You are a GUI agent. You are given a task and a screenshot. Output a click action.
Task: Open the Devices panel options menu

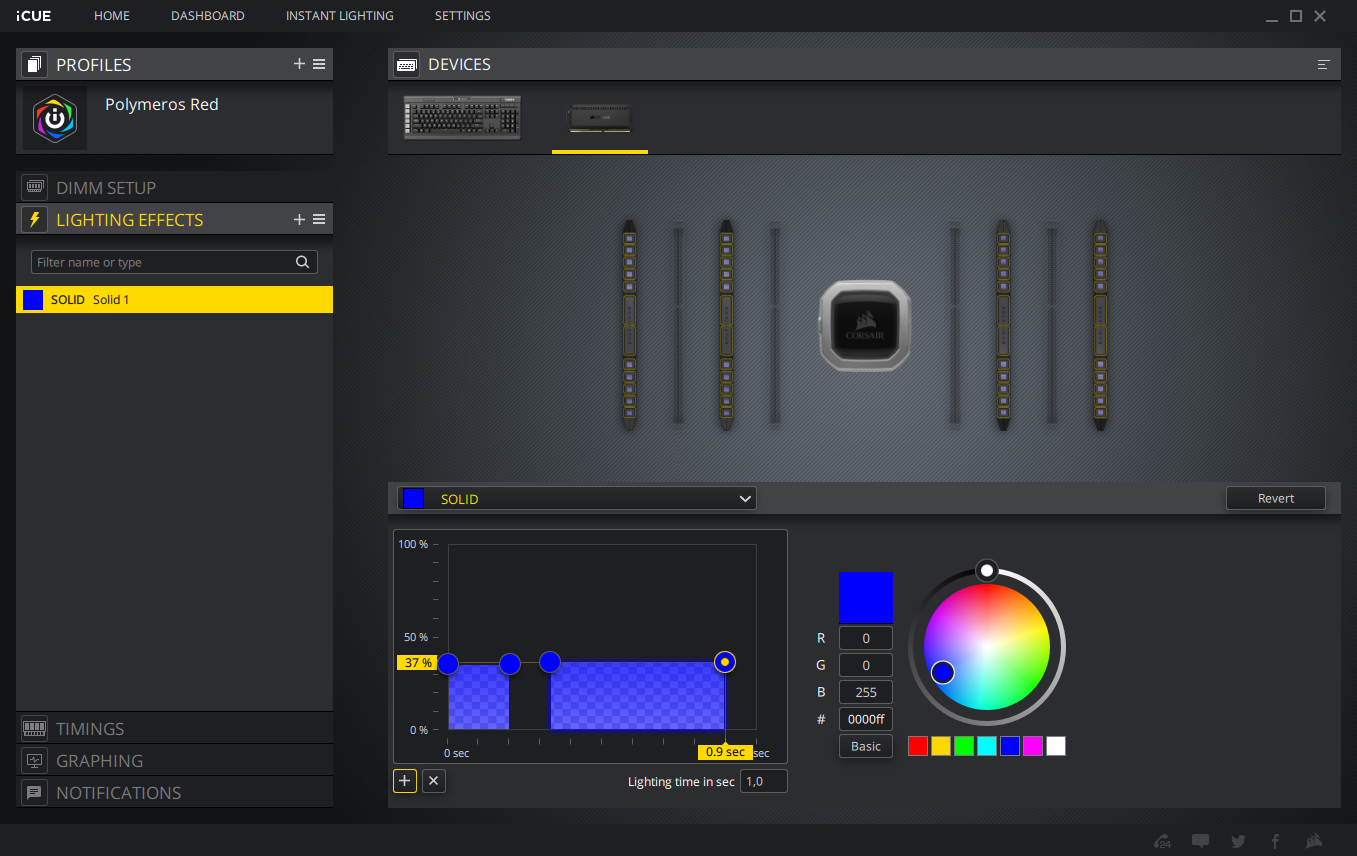(1323, 64)
